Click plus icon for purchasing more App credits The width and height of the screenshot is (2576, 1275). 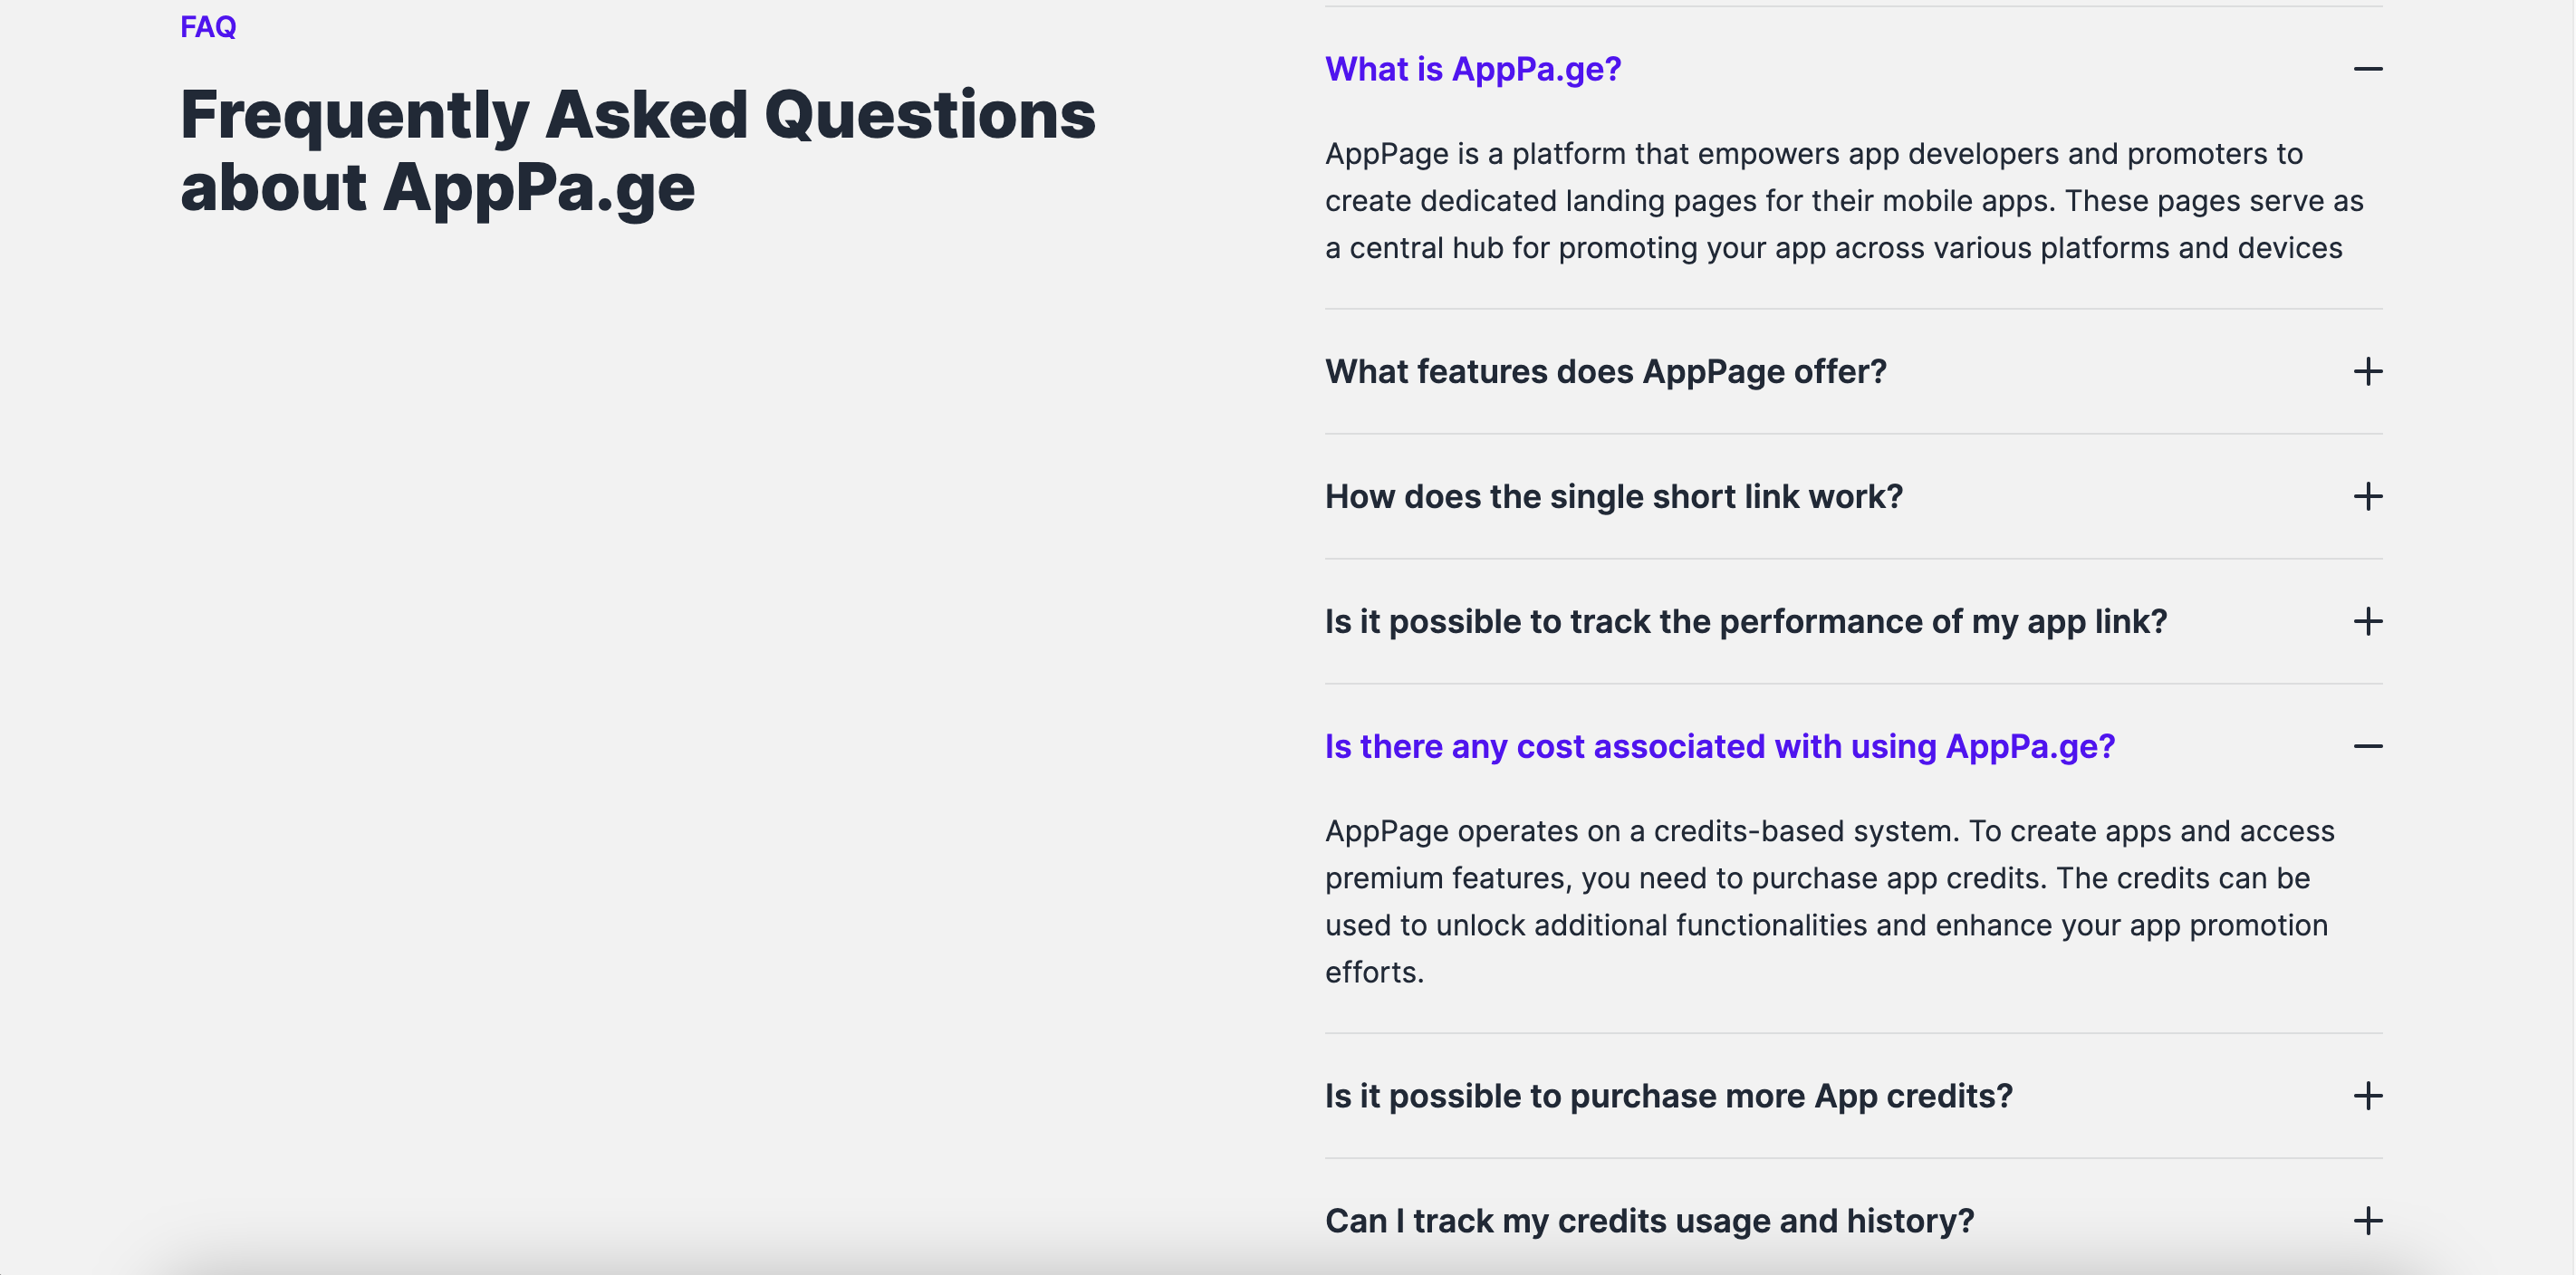(2367, 1096)
